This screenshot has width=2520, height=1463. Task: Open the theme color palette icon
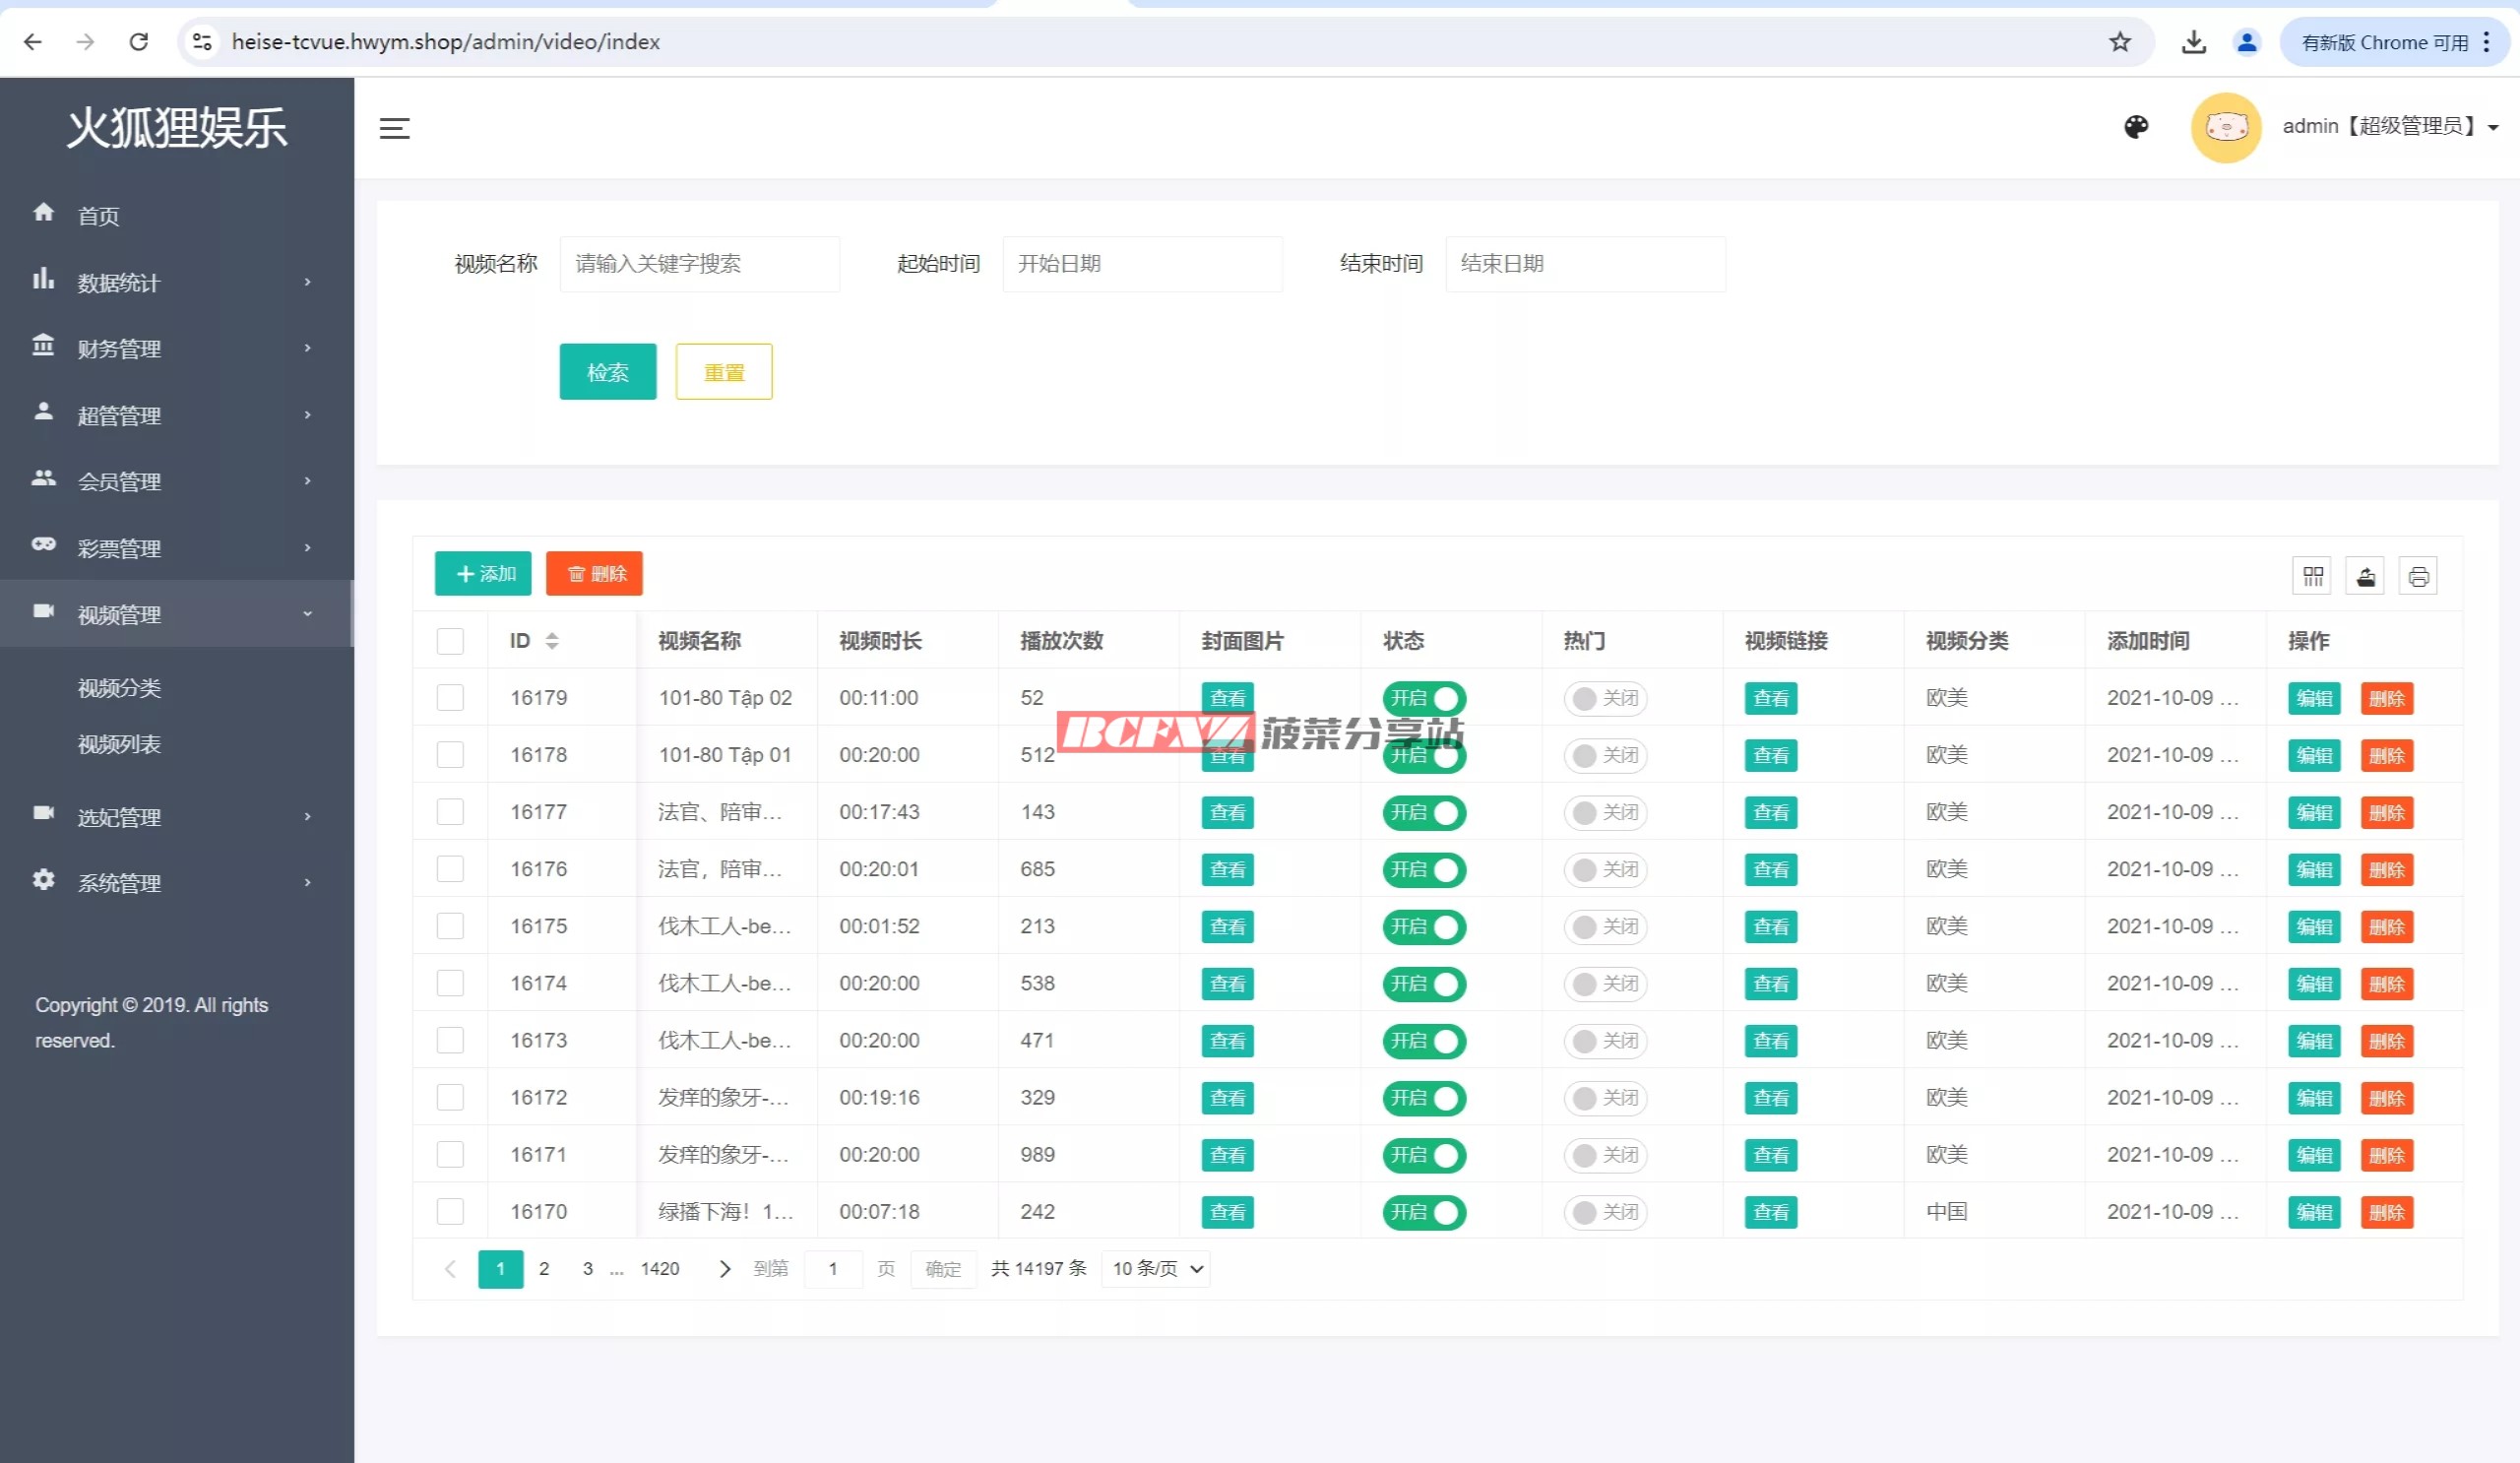point(2136,127)
